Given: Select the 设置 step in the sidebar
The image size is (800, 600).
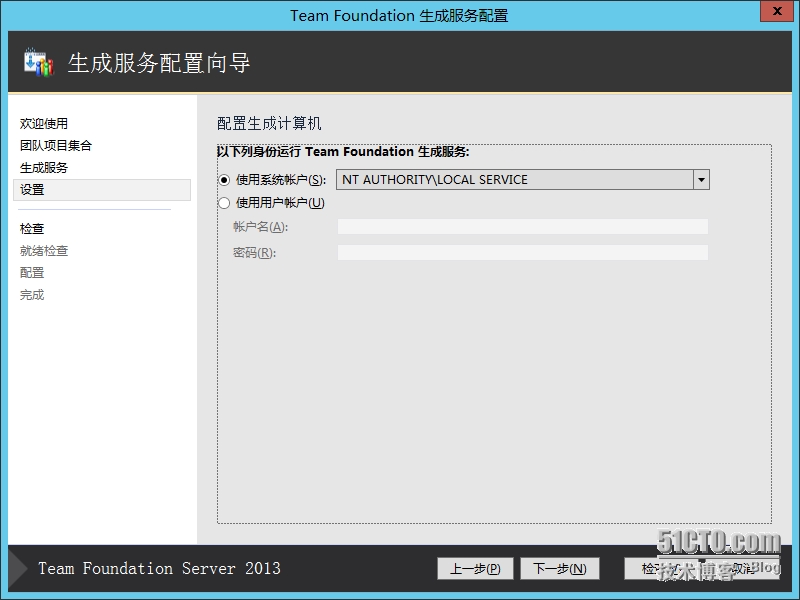Looking at the screenshot, I should pyautogui.click(x=102, y=190).
